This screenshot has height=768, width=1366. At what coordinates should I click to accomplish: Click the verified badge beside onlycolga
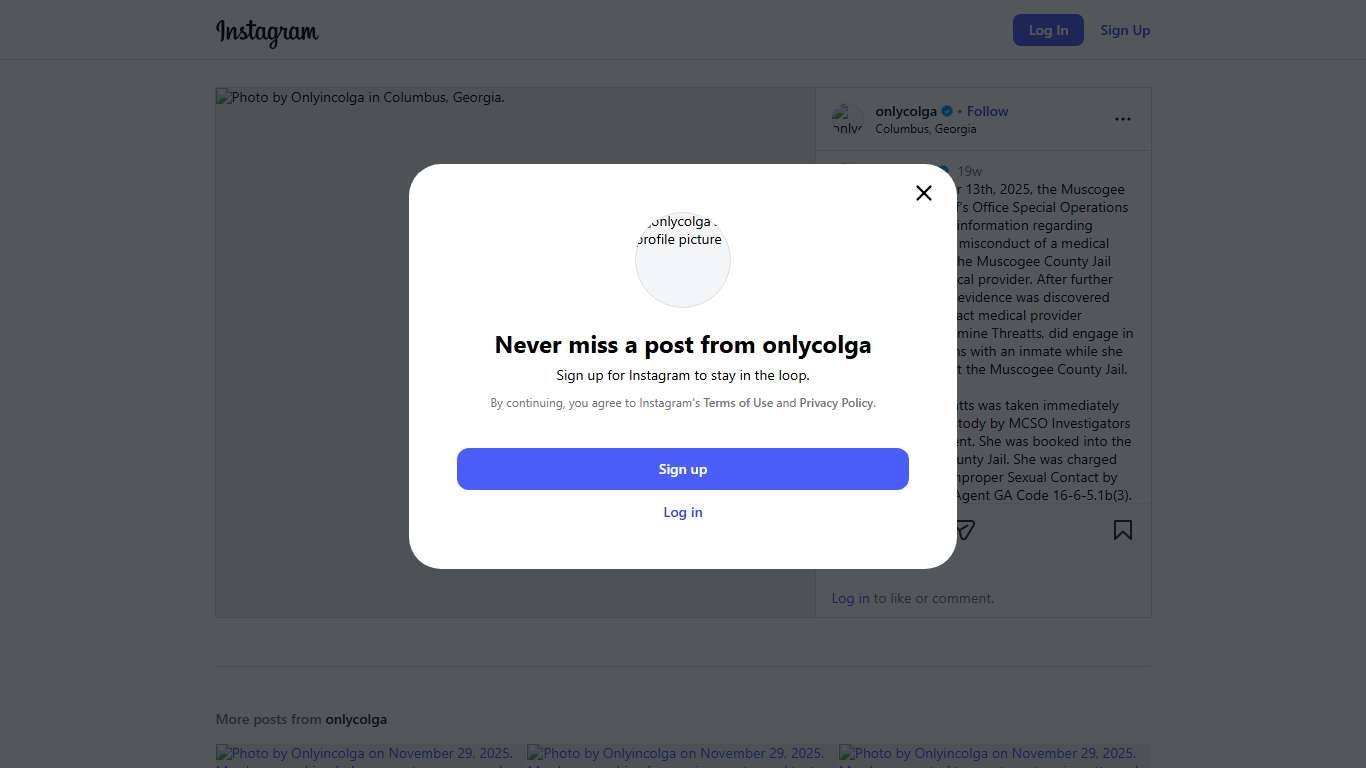(x=947, y=111)
